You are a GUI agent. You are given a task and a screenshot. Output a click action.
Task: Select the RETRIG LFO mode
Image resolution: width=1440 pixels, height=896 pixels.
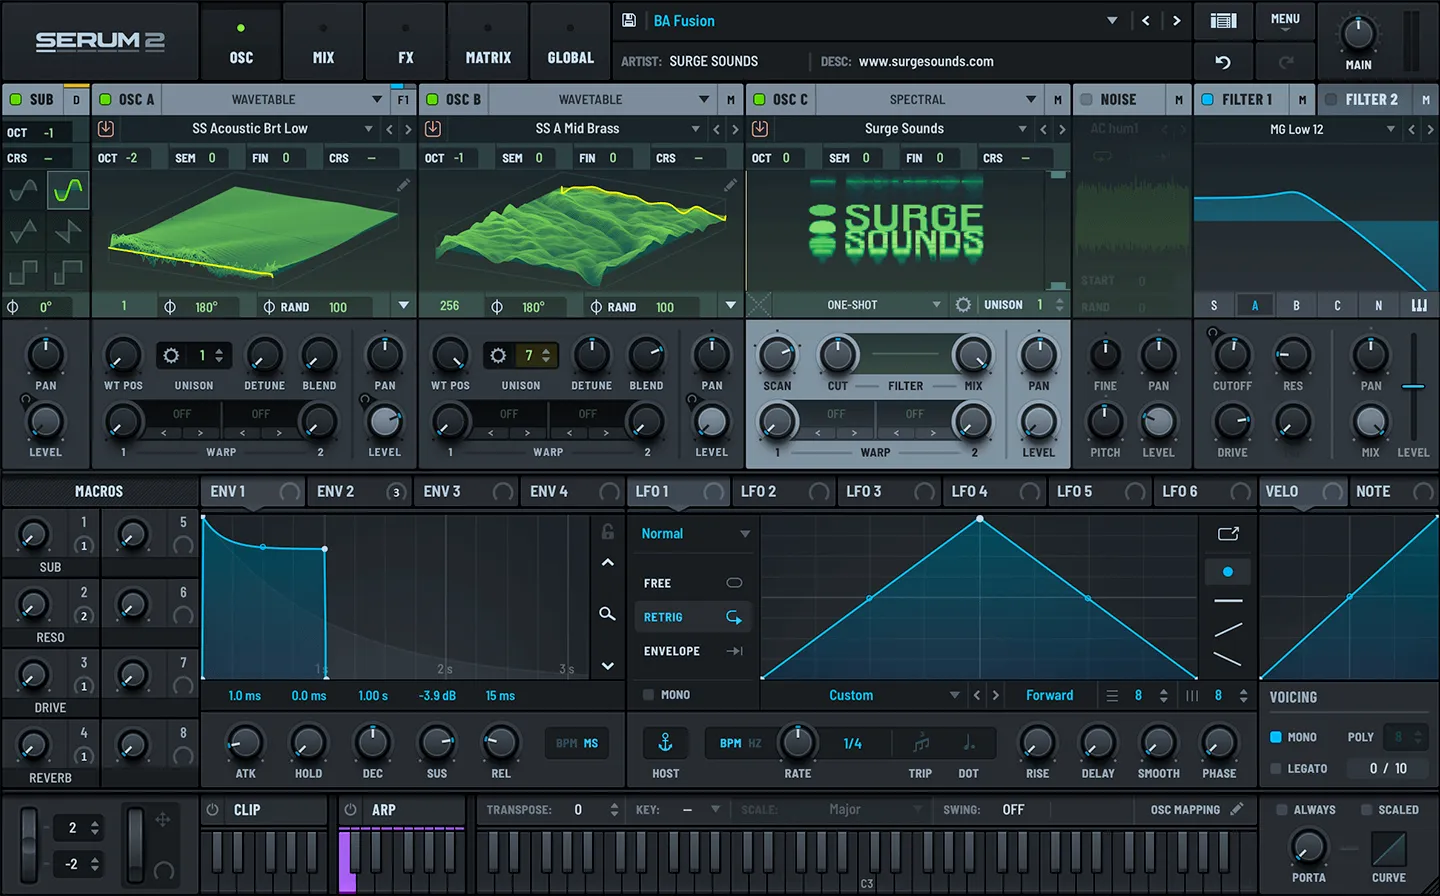click(x=692, y=617)
